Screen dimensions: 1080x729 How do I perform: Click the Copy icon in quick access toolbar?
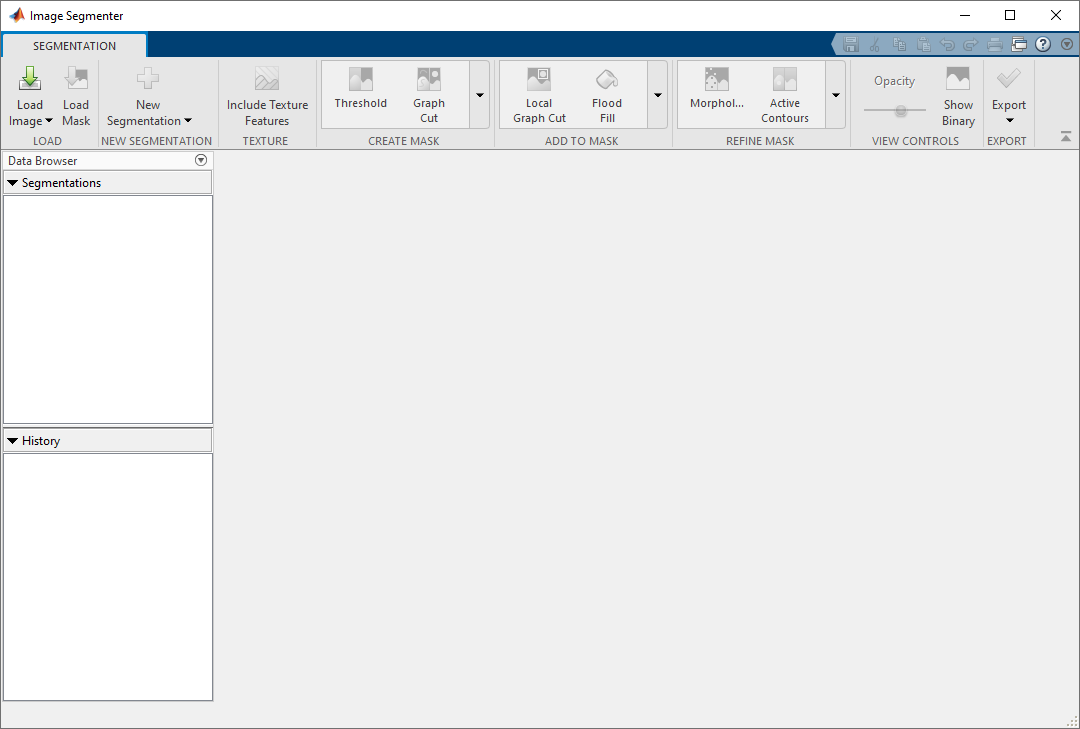click(x=899, y=45)
